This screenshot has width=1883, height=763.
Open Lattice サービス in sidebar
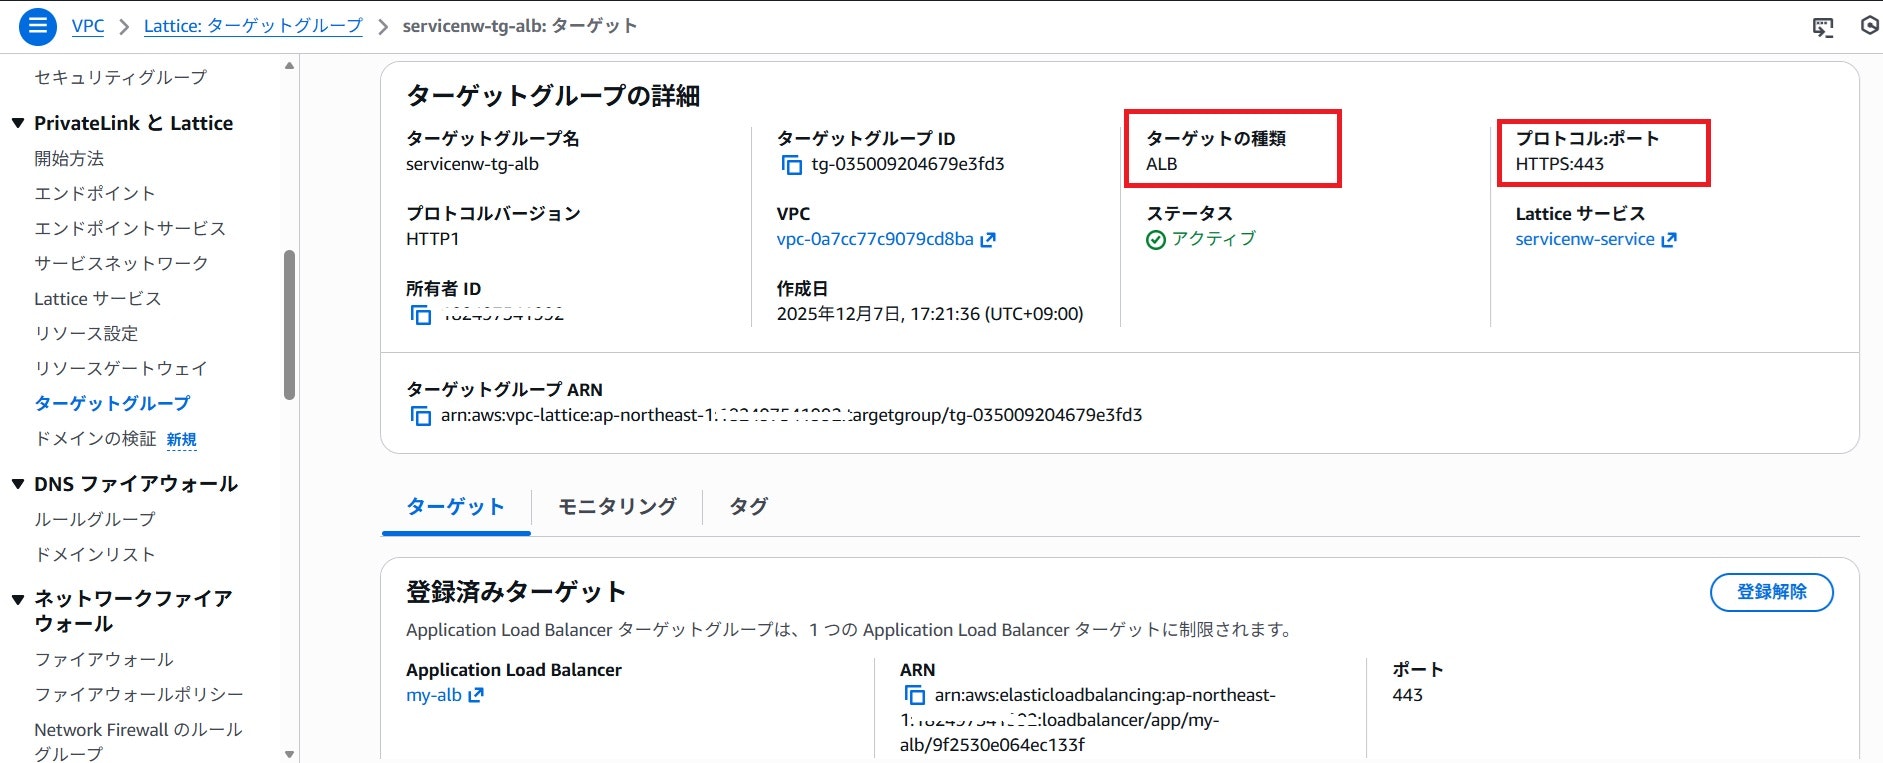(97, 298)
